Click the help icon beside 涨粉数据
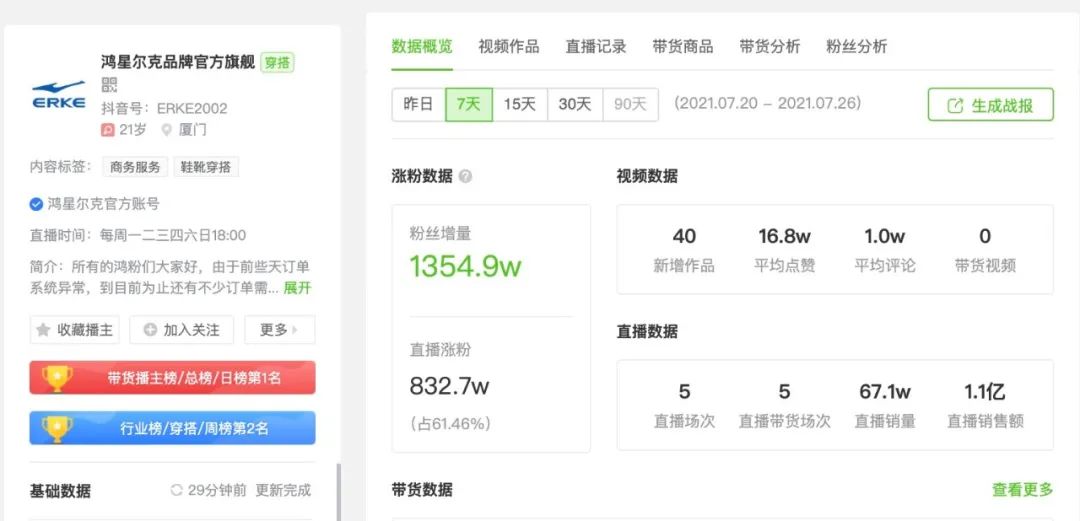 click(466, 177)
